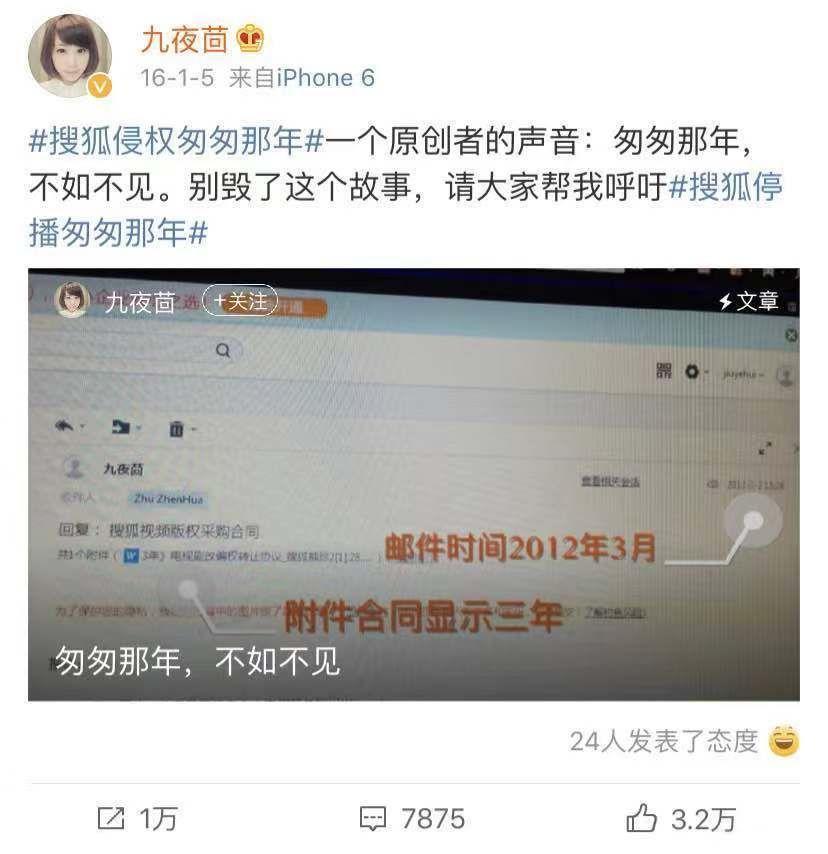This screenshot has height=854, width=828.
Task: Like the post with thumbs-up icon
Action: (x=641, y=818)
